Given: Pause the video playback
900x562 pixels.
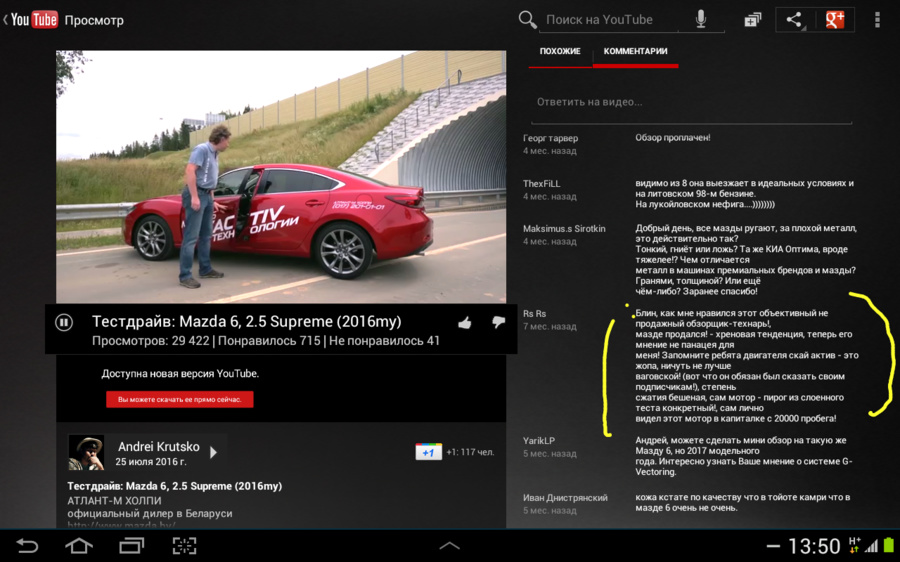Looking at the screenshot, I should 64,323.
